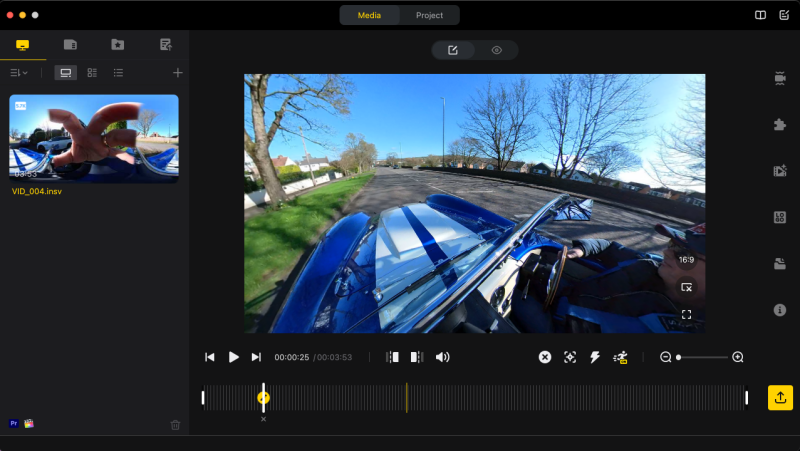The image size is (800, 451).
Task: Expand the sort options dropdown
Action: click(x=19, y=73)
